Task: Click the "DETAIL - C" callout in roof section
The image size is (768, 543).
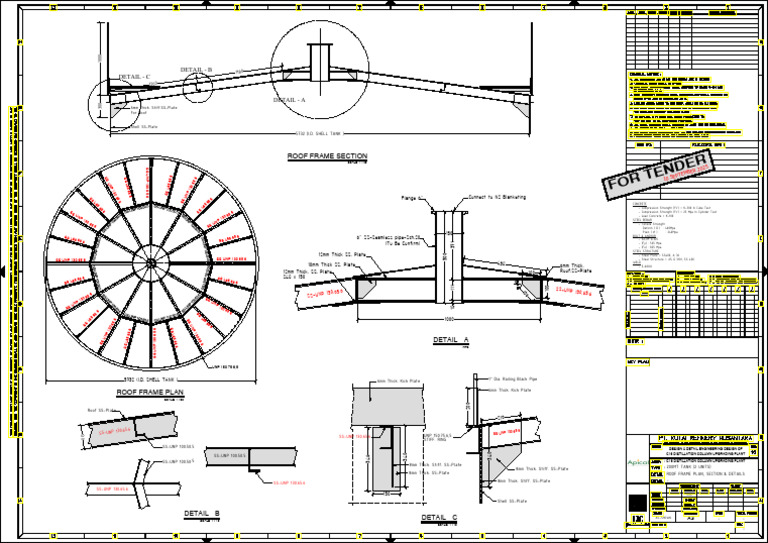Action: pos(134,77)
